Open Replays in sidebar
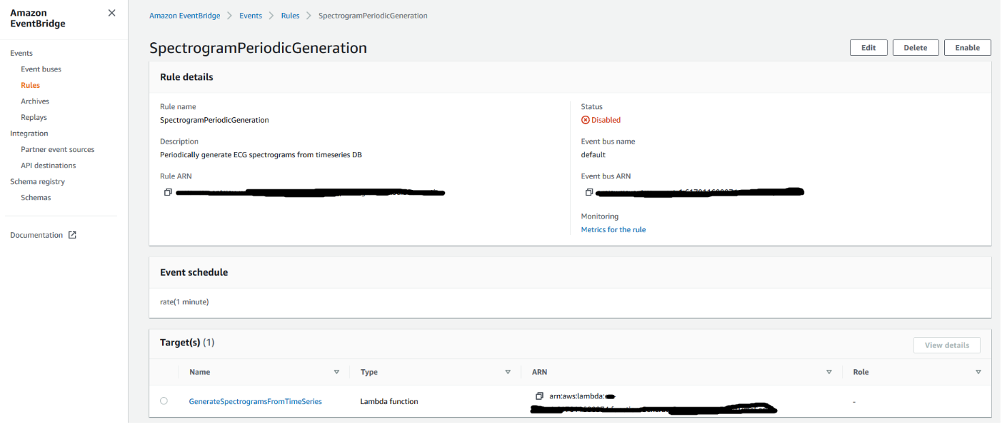Viewport: 1002px width, 427px height. tap(33, 118)
